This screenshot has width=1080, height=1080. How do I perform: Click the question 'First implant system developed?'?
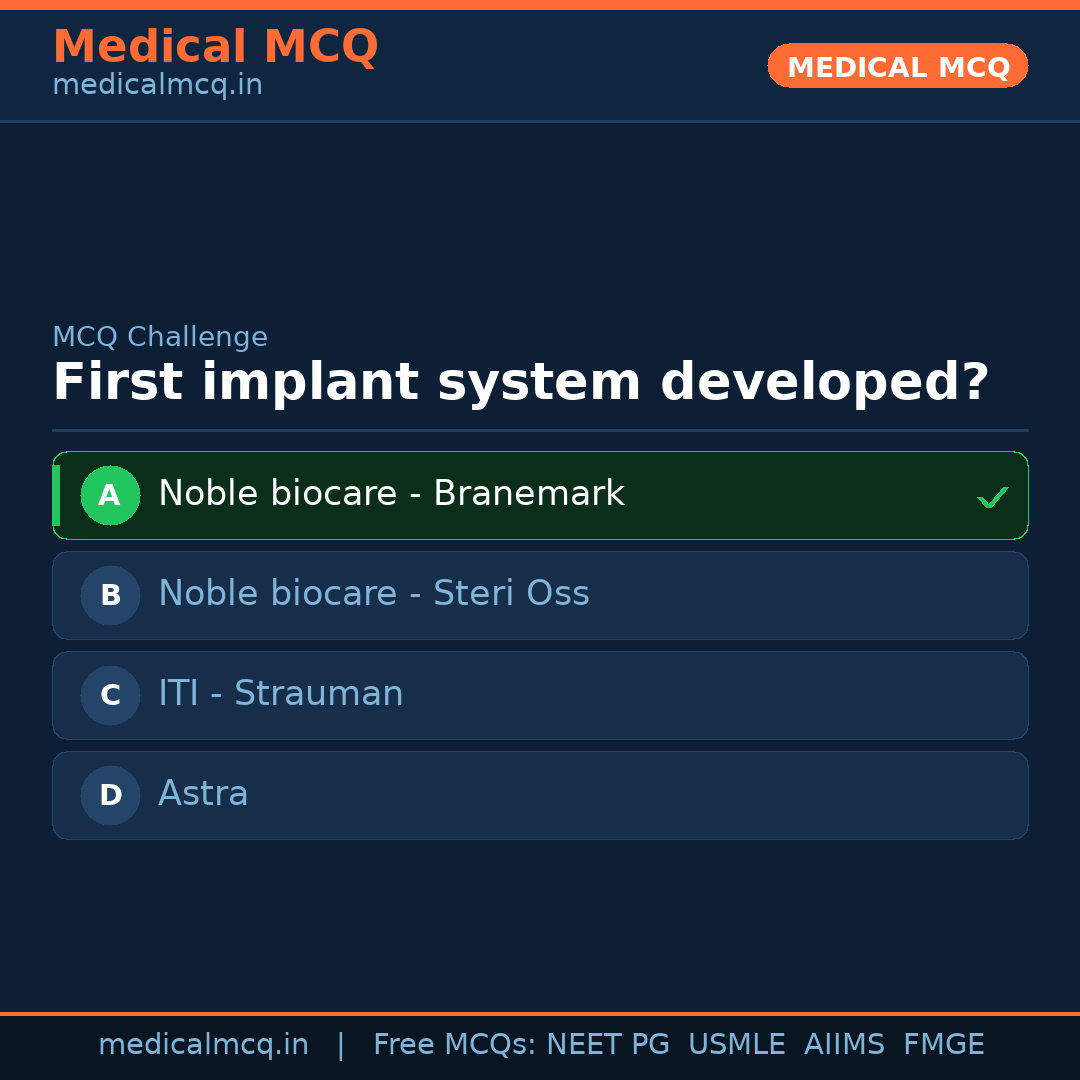[520, 381]
